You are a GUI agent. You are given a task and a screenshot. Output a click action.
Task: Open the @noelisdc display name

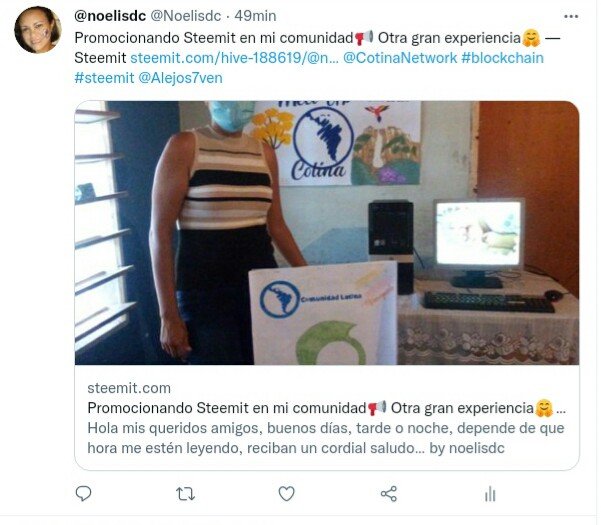[110, 16]
